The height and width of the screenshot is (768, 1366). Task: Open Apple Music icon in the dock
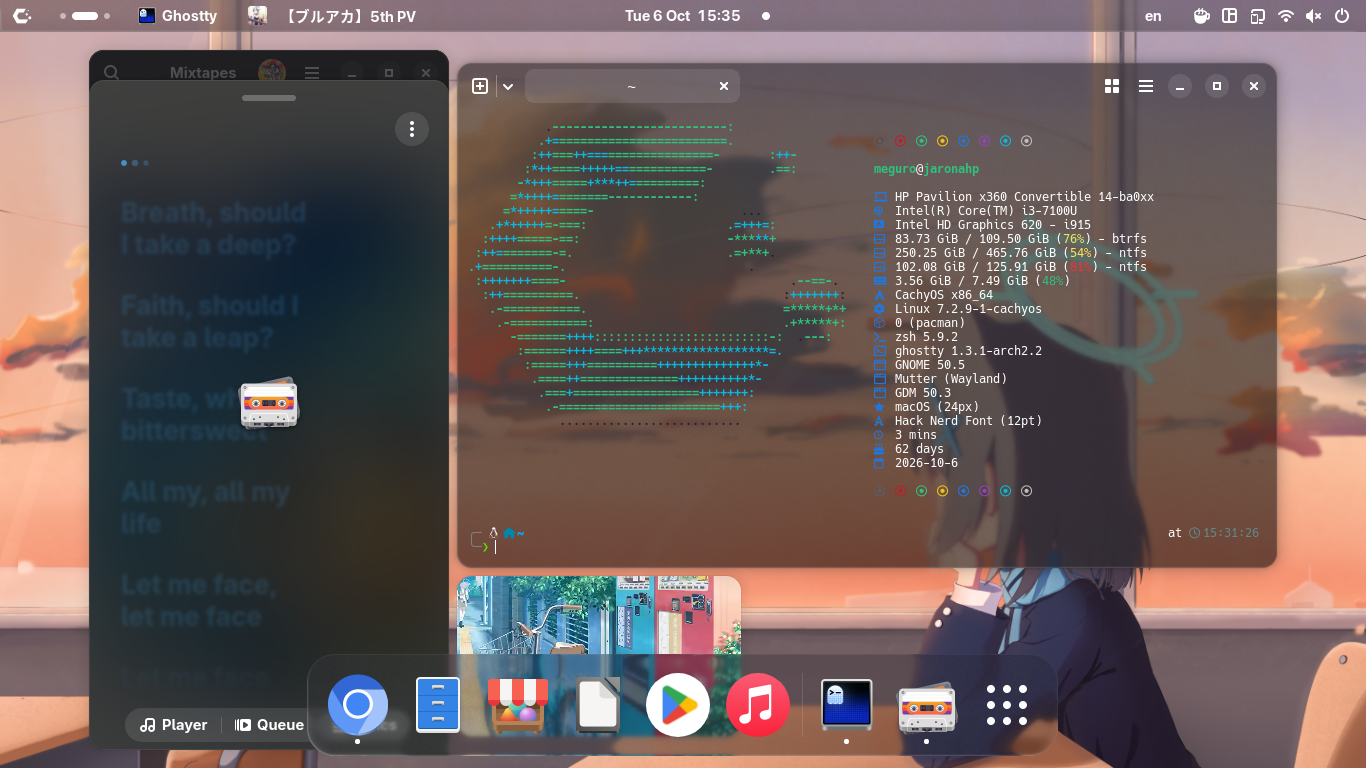click(x=758, y=705)
